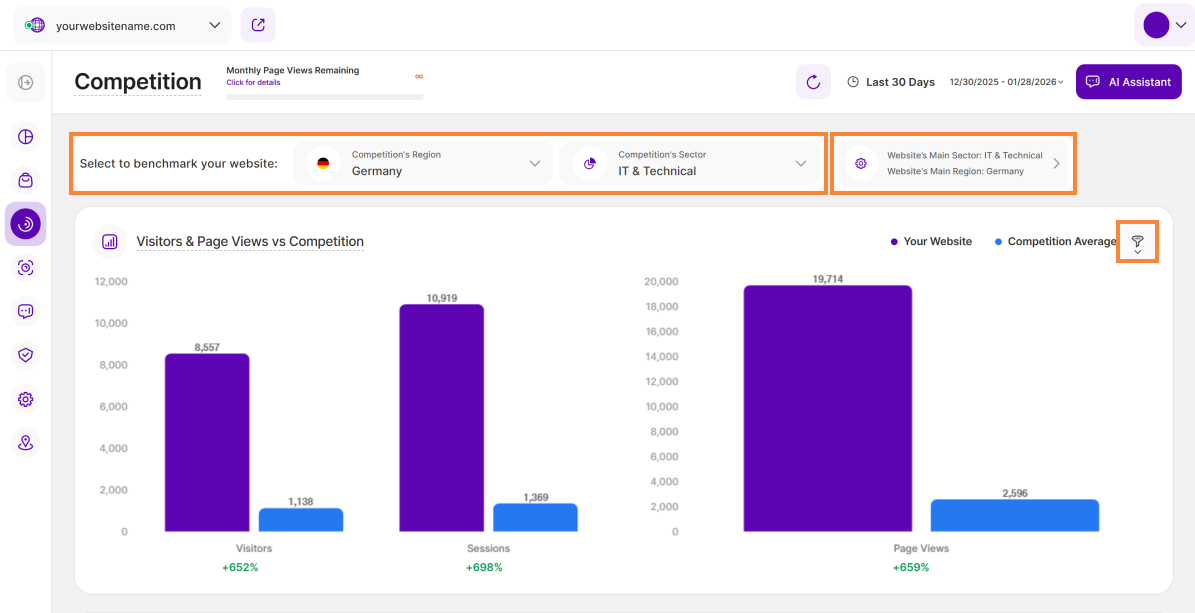
Task: Expand the collapsed sidebar with arrow icon
Action: pos(26,82)
